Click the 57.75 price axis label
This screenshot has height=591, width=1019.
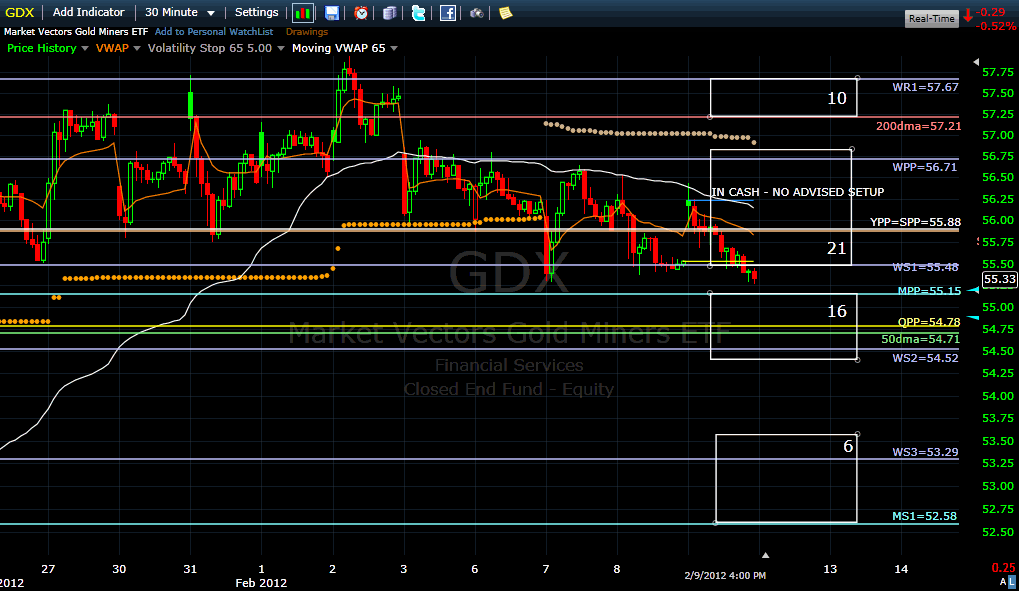point(999,72)
